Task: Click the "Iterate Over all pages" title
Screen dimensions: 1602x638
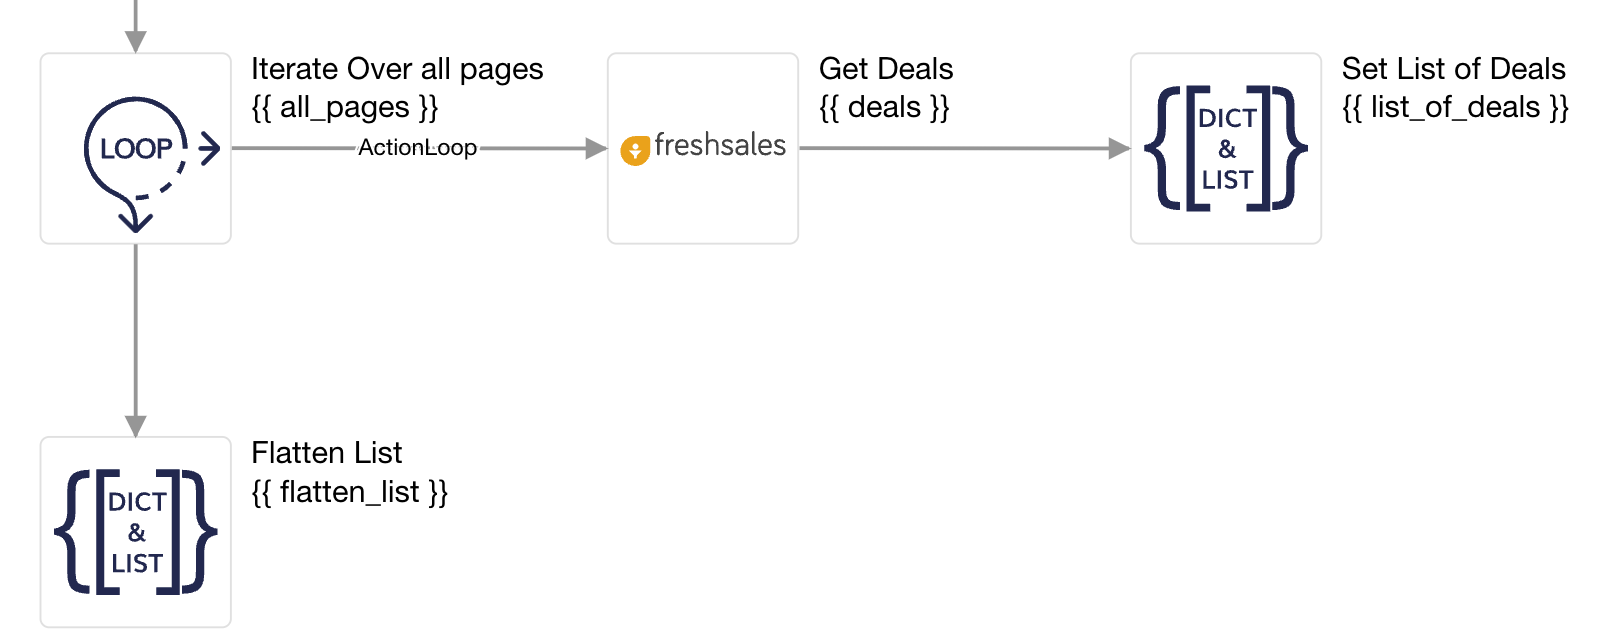Action: [x=397, y=69]
